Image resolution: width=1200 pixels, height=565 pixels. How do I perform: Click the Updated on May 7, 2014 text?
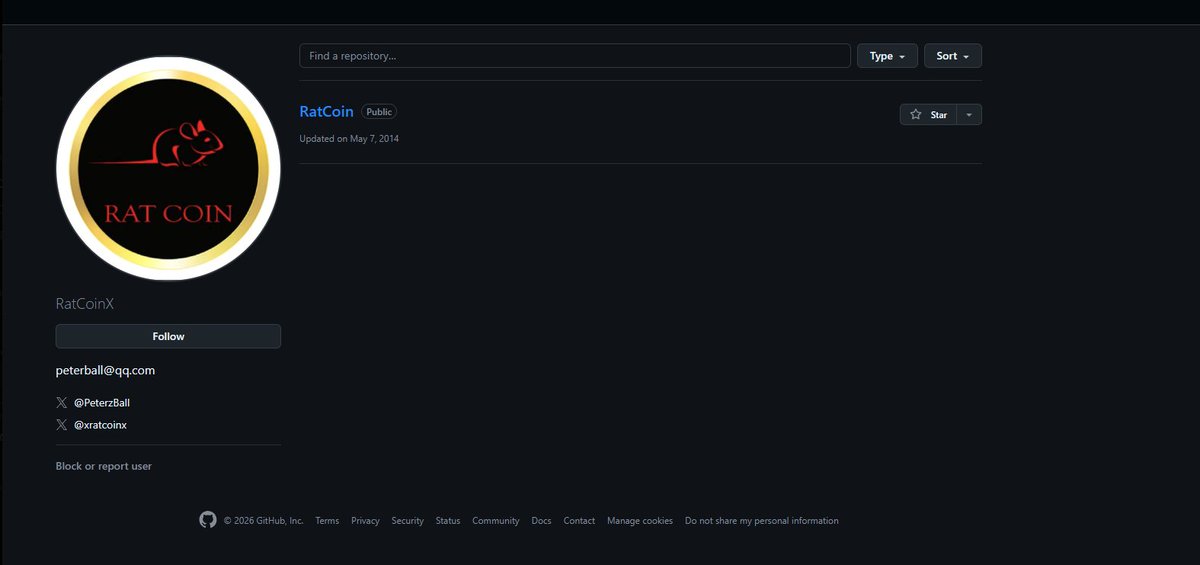(x=349, y=138)
